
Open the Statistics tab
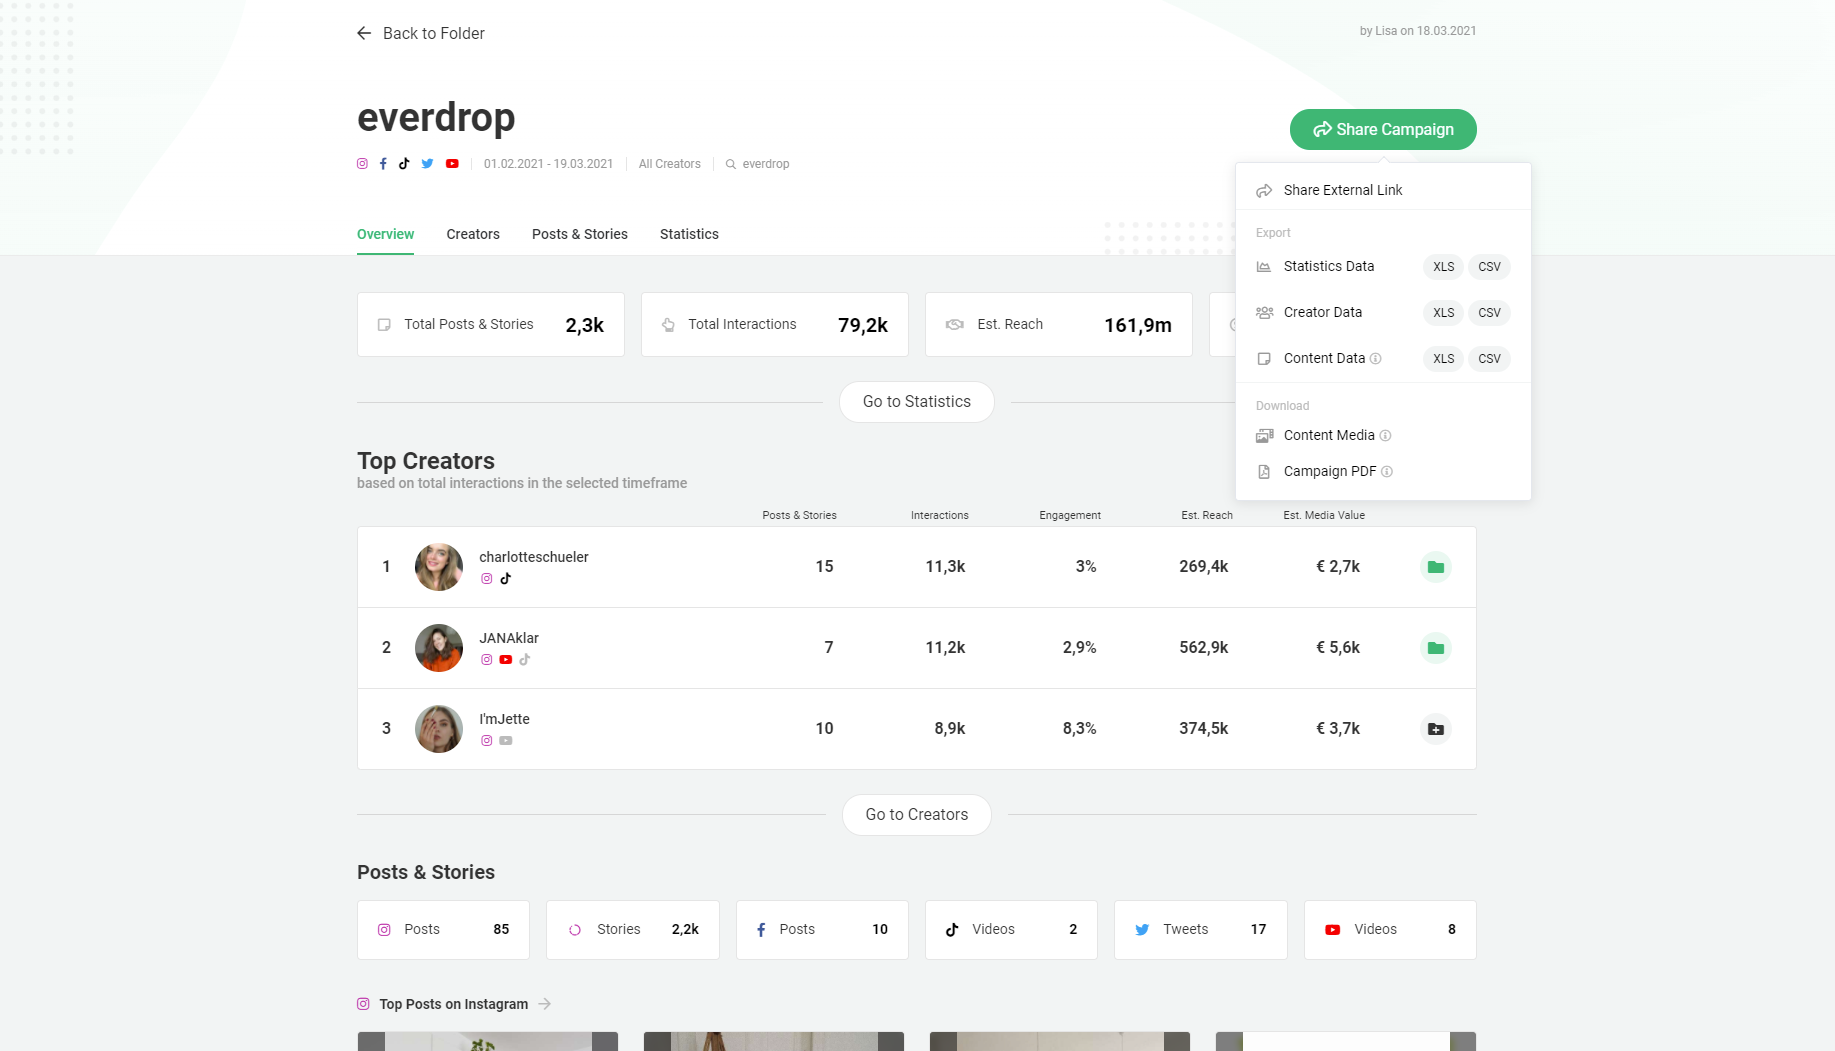point(689,234)
